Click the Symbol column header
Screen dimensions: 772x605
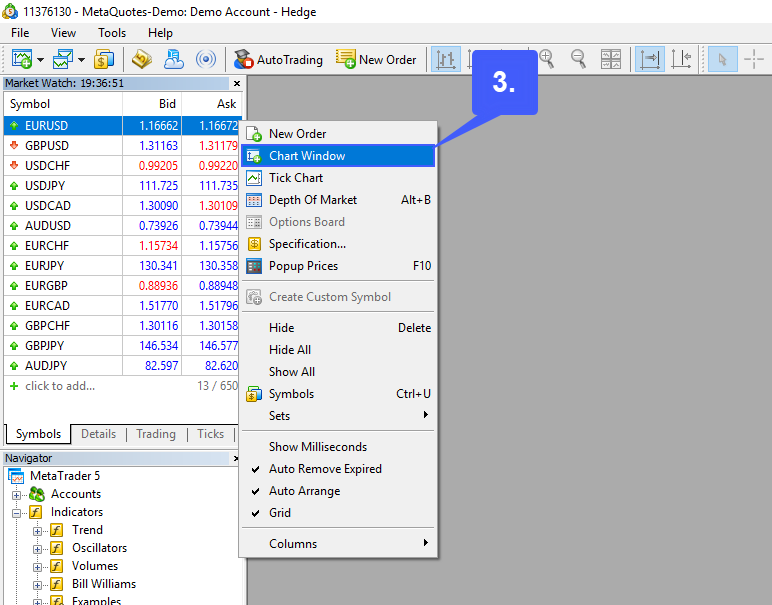63,104
